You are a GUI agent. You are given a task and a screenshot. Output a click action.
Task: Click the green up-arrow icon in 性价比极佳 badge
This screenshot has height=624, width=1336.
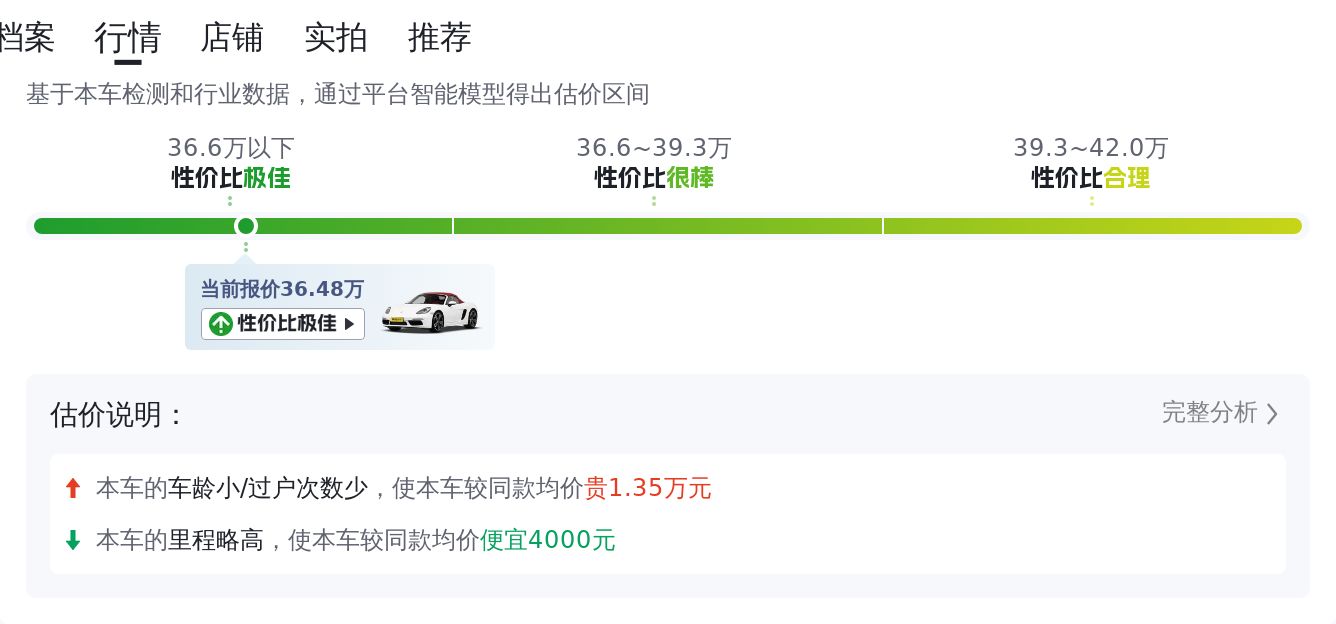(x=221, y=324)
